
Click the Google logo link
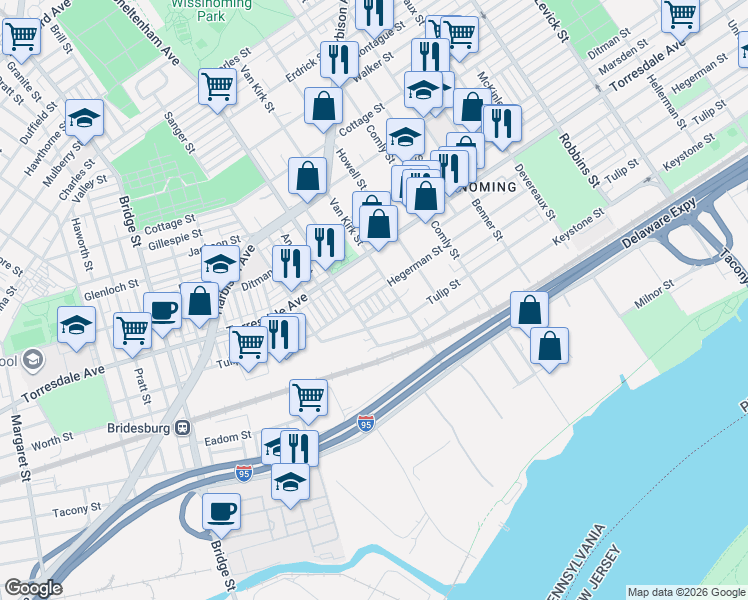(x=33, y=588)
